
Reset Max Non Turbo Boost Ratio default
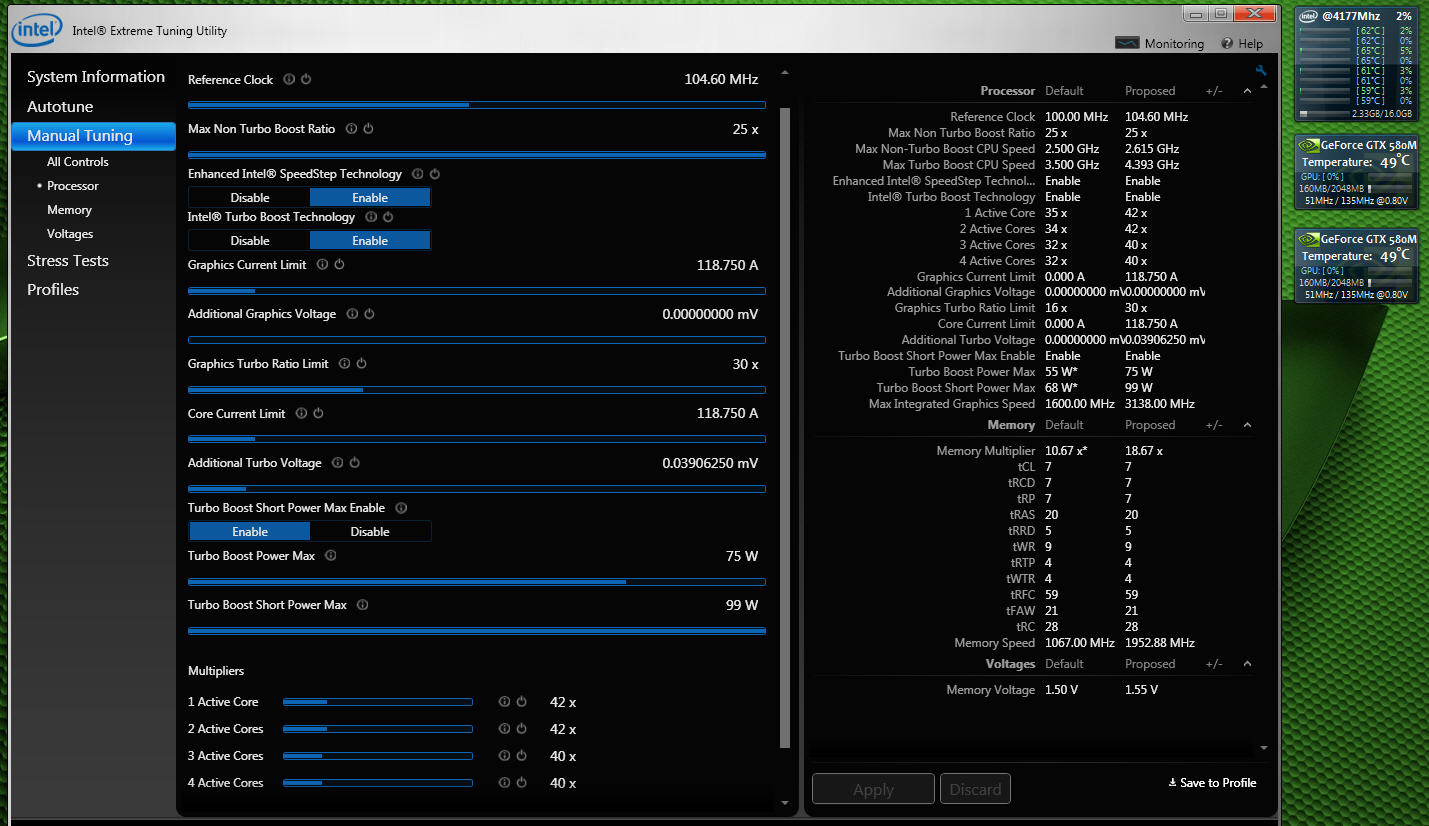pyautogui.click(x=368, y=129)
